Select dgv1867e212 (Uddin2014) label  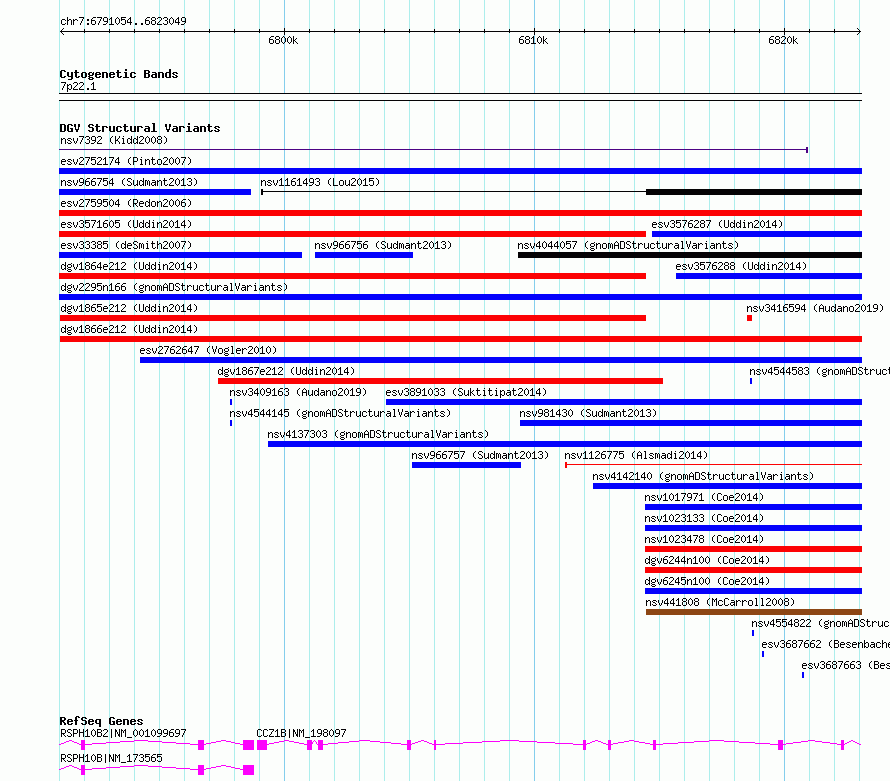286,371
